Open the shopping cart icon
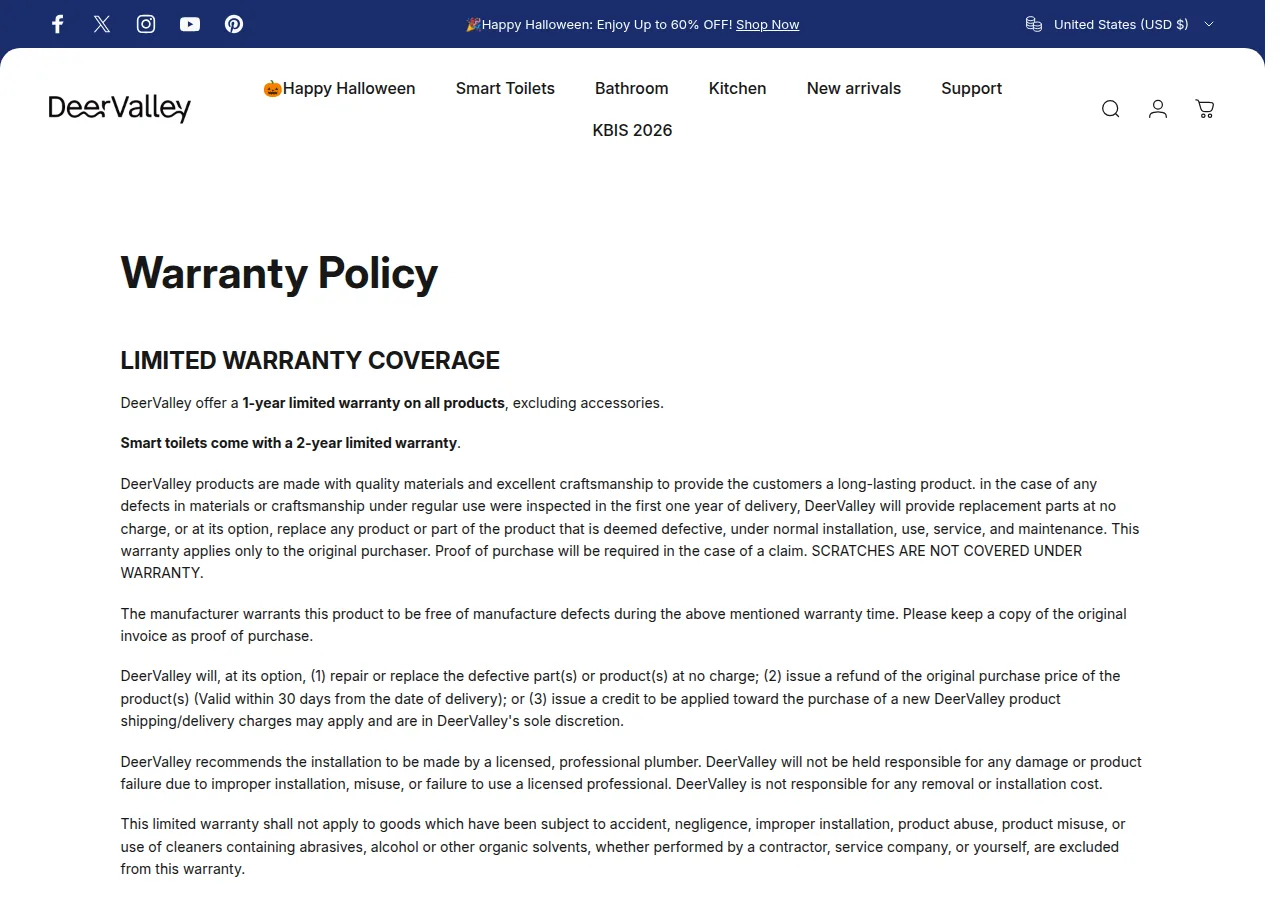 click(x=1205, y=109)
